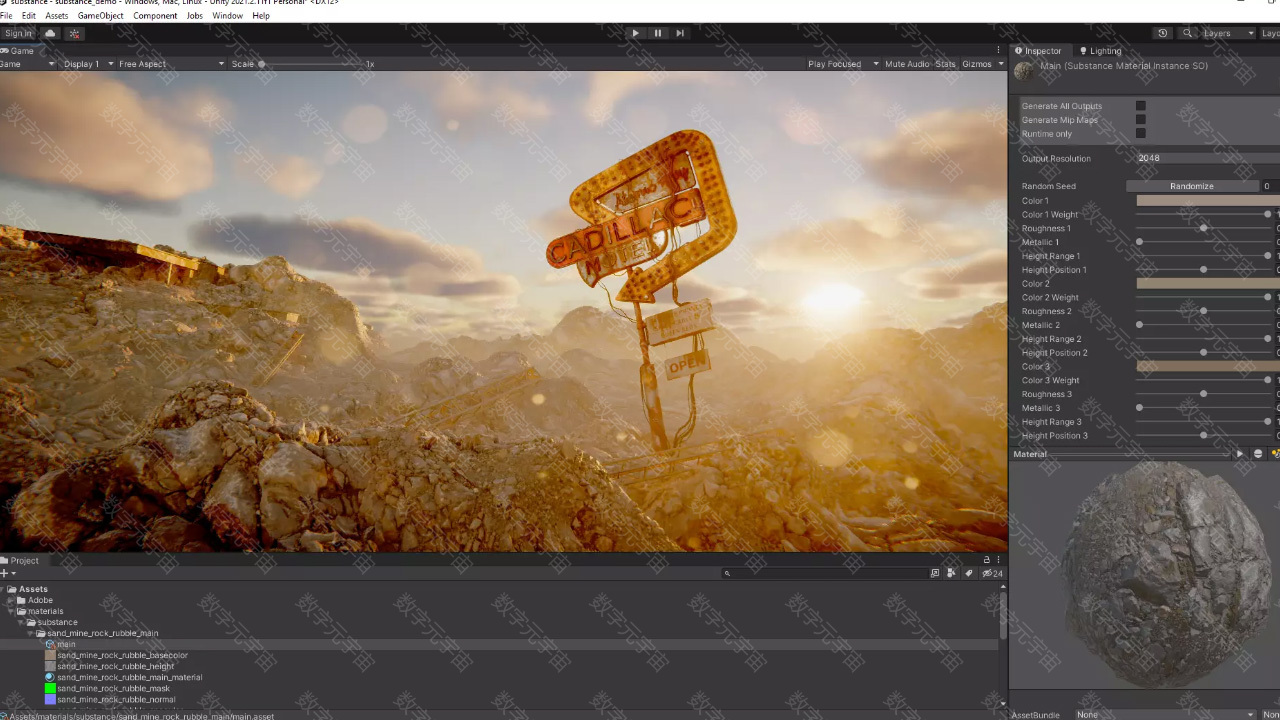Image resolution: width=1280 pixels, height=720 pixels.
Task: Pause the game with the pause button
Action: [x=657, y=33]
